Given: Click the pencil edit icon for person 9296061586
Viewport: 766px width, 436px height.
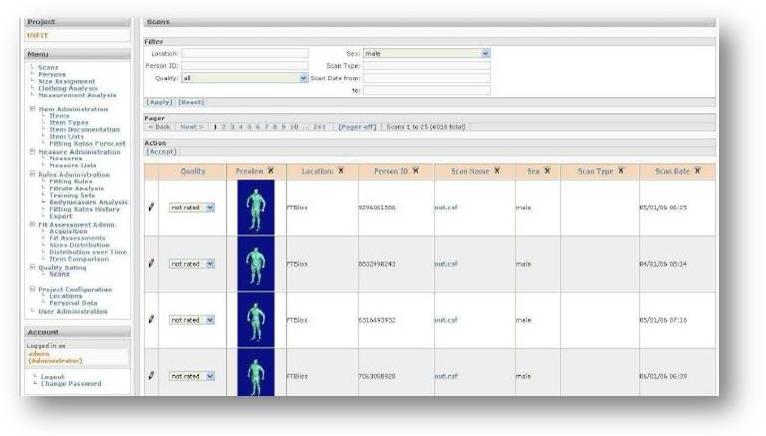Looking at the screenshot, I should pos(151,208).
